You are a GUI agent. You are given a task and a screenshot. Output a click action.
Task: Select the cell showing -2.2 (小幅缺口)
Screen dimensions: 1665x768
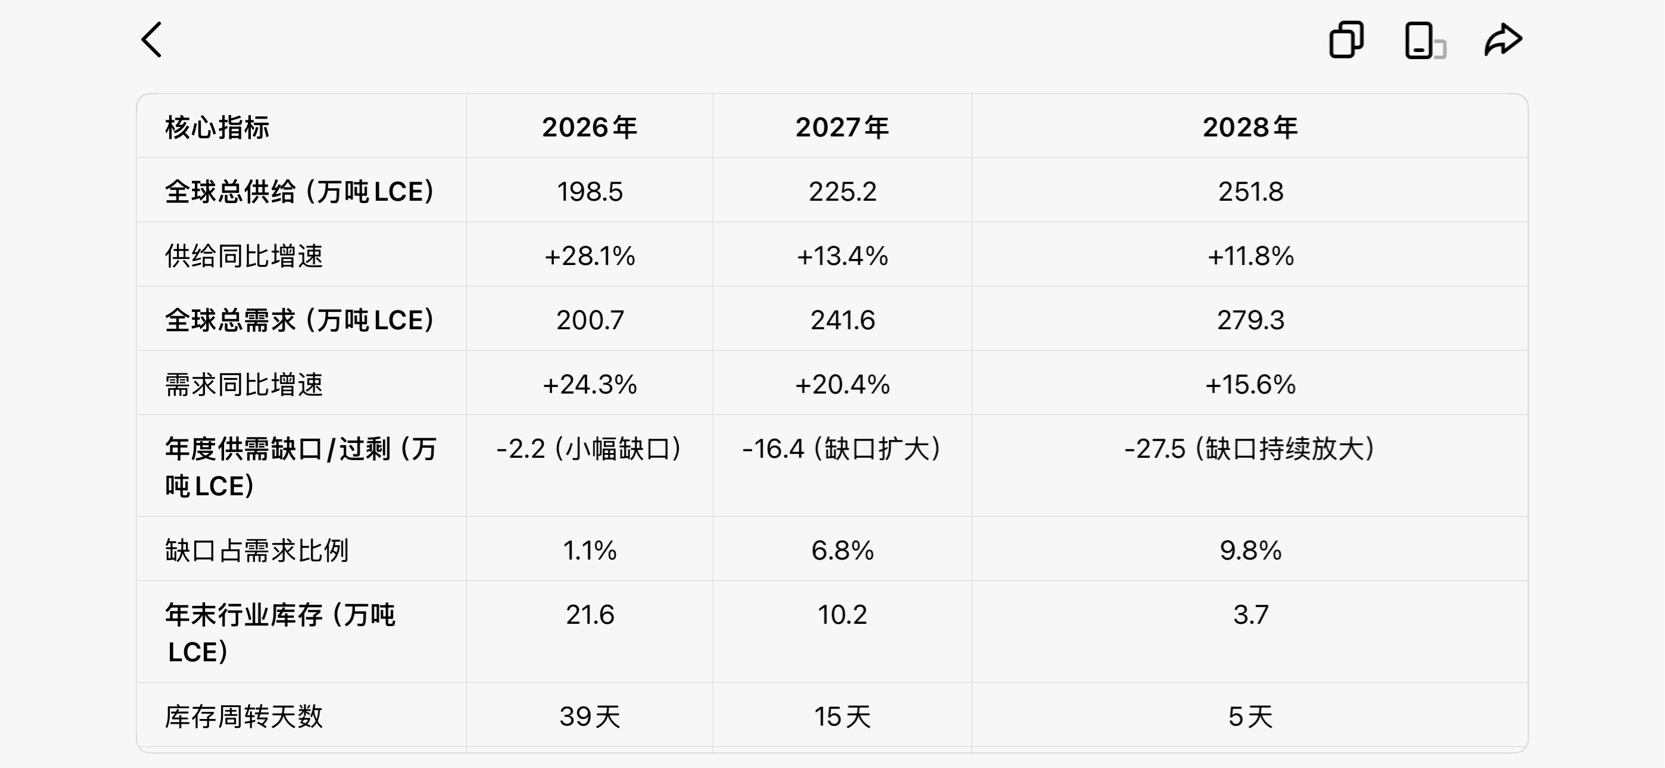[x=590, y=448]
